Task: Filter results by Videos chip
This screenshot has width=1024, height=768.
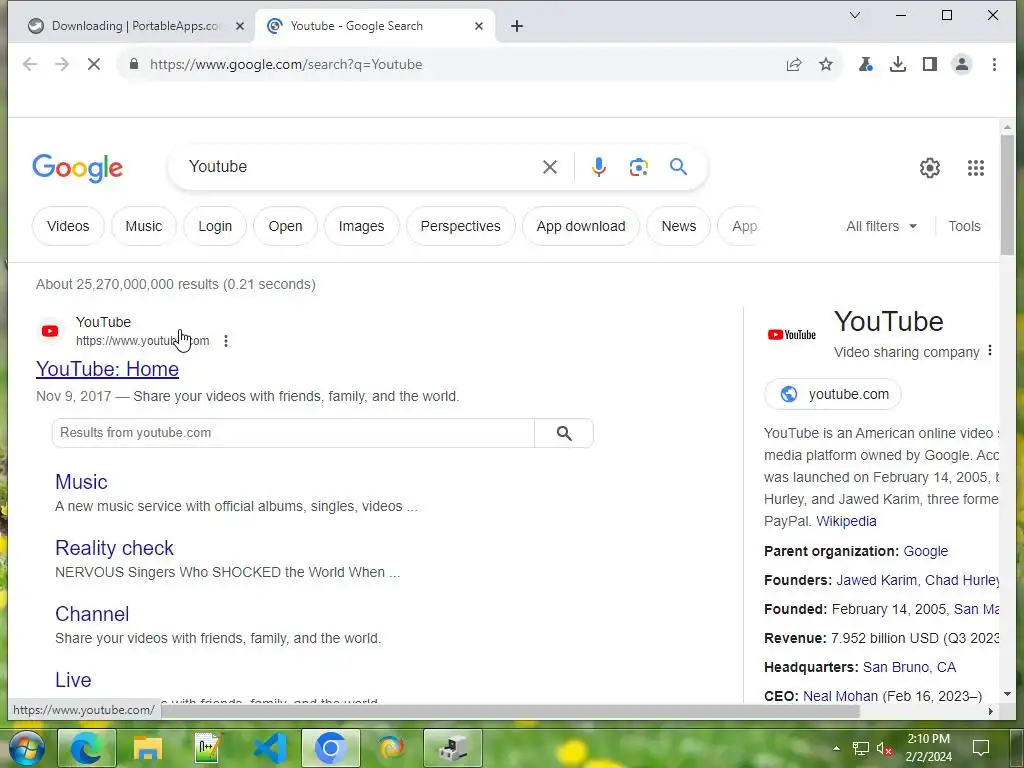Action: point(68,226)
